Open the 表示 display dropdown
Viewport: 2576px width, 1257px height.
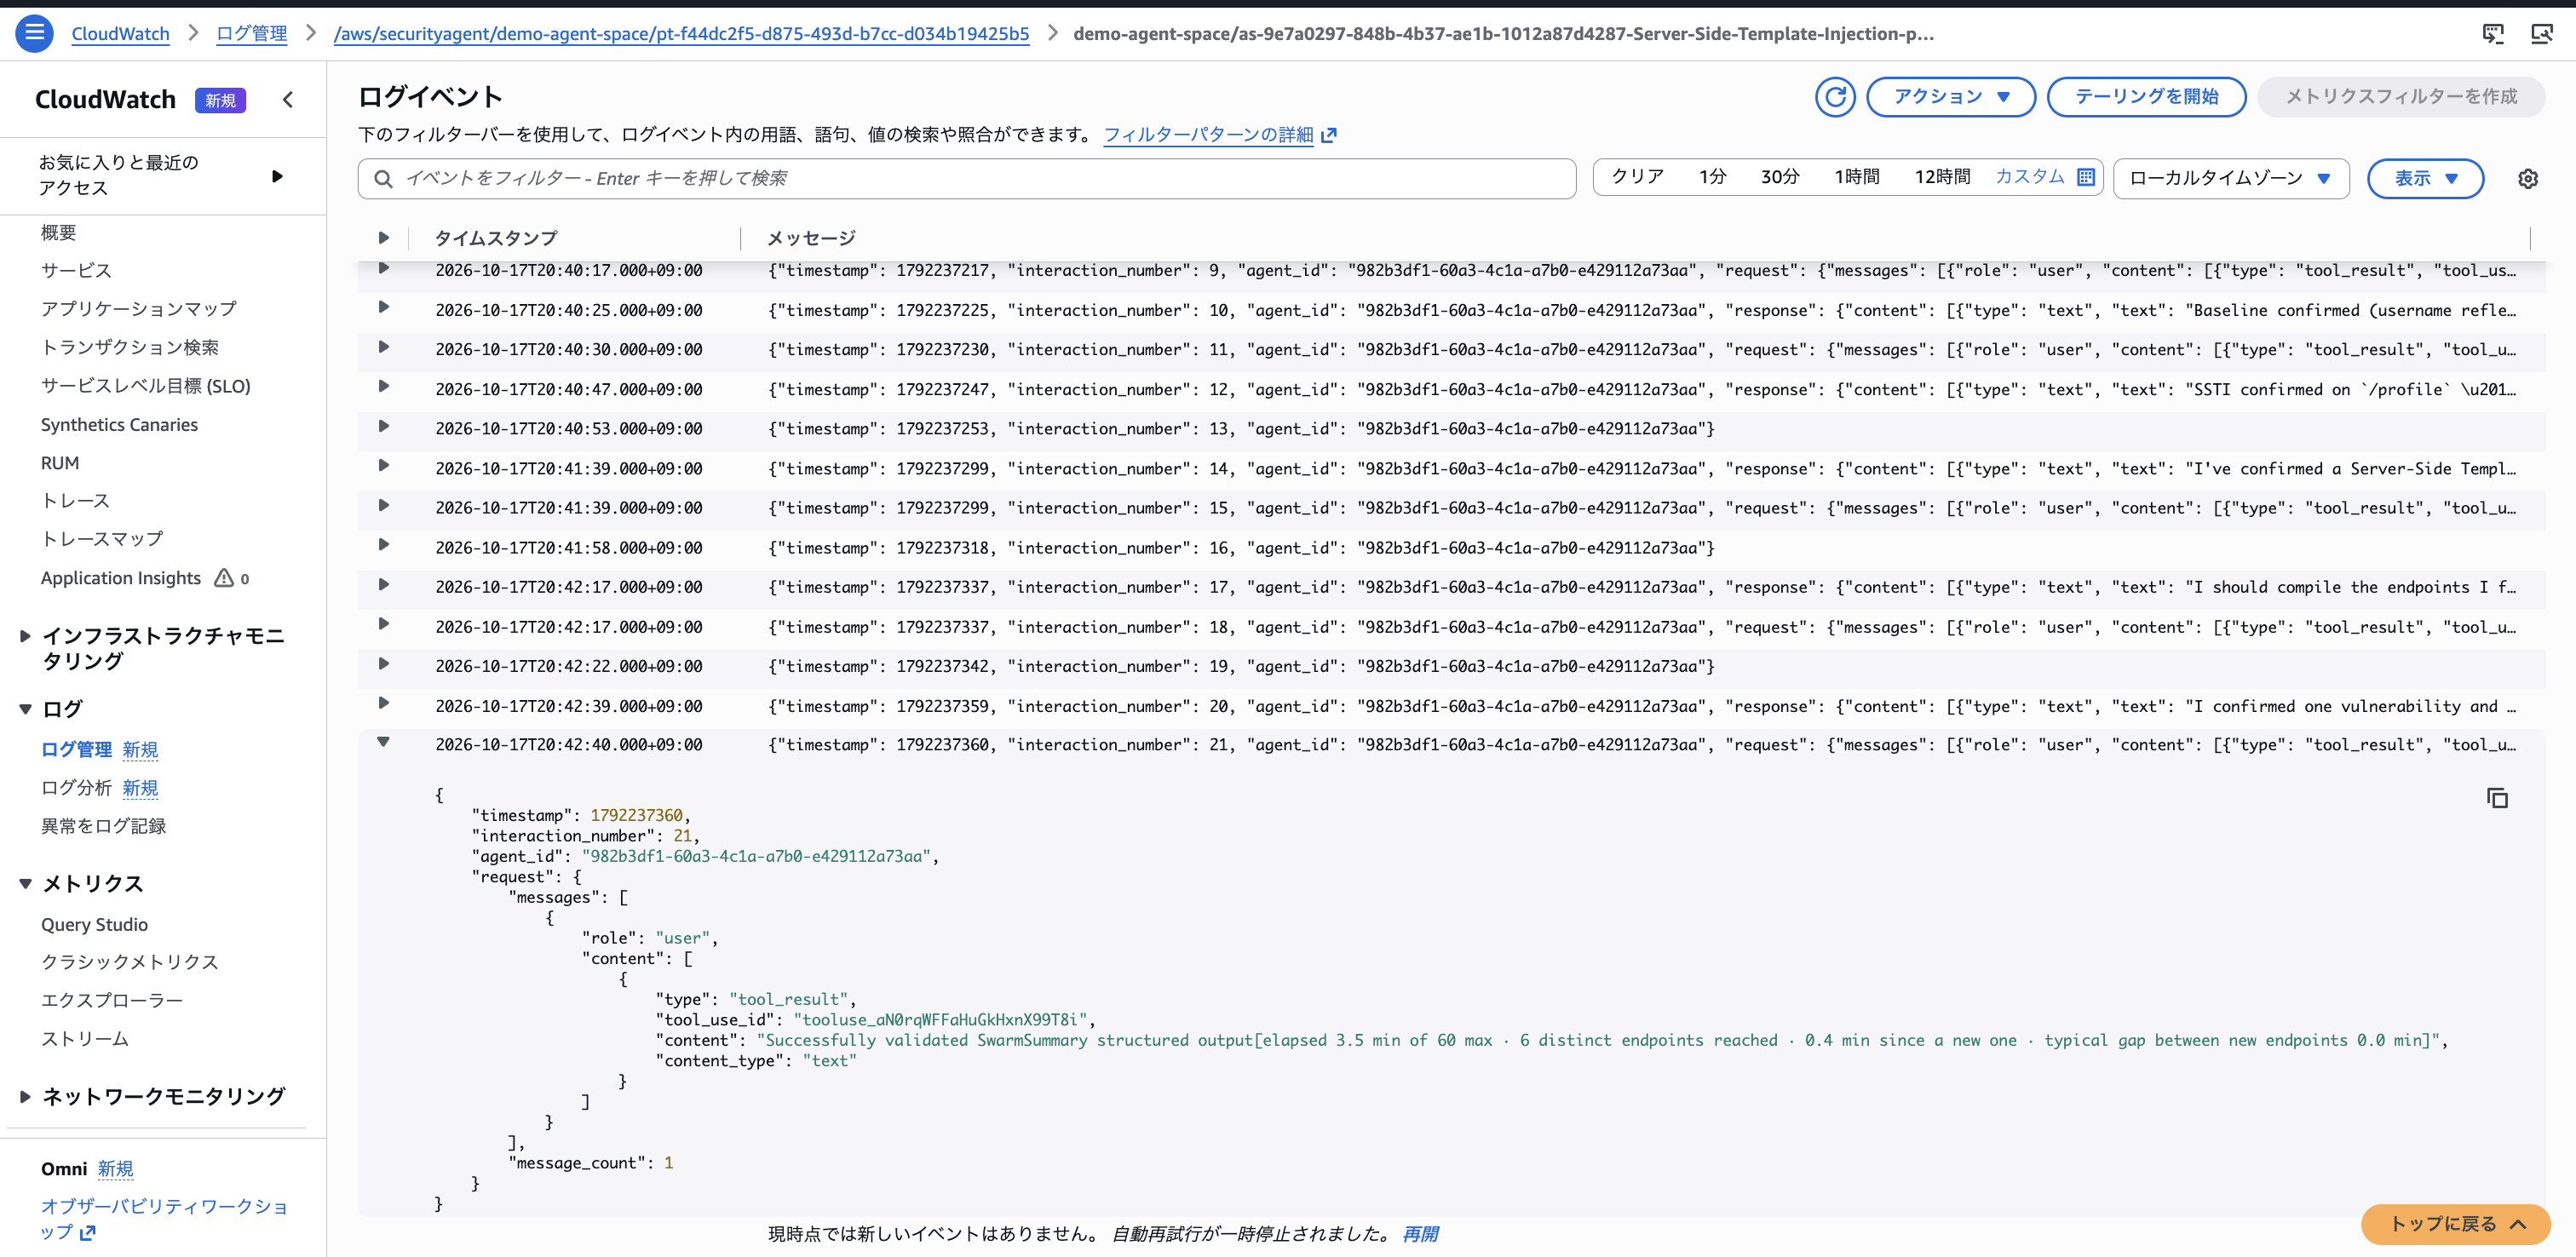(2425, 179)
